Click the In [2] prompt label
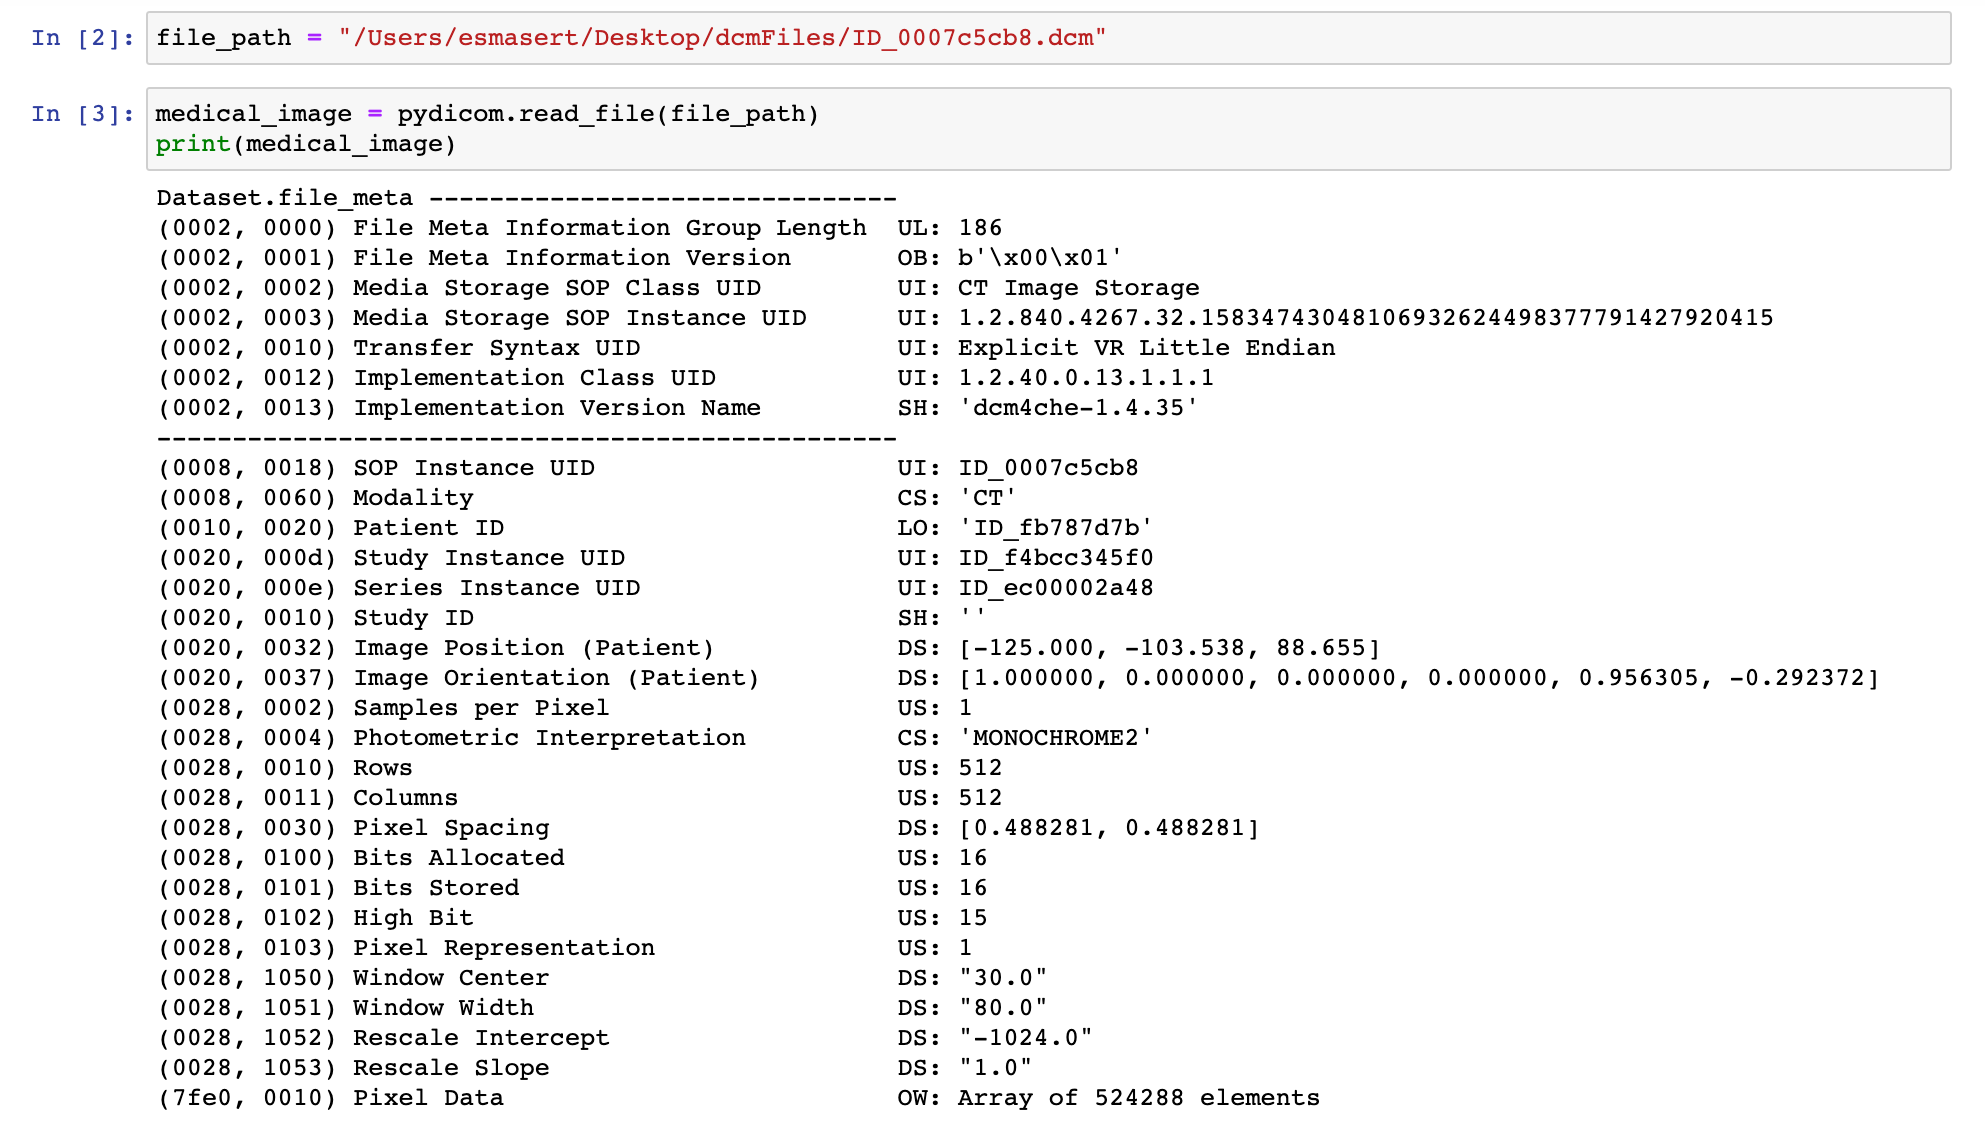The image size is (1985, 1141). 82,38
